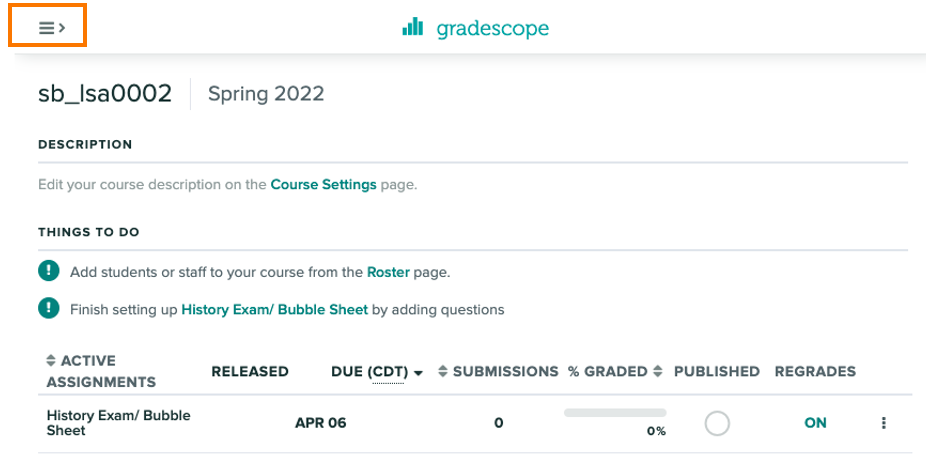
Task: Click the Released column header
Action: coord(250,372)
